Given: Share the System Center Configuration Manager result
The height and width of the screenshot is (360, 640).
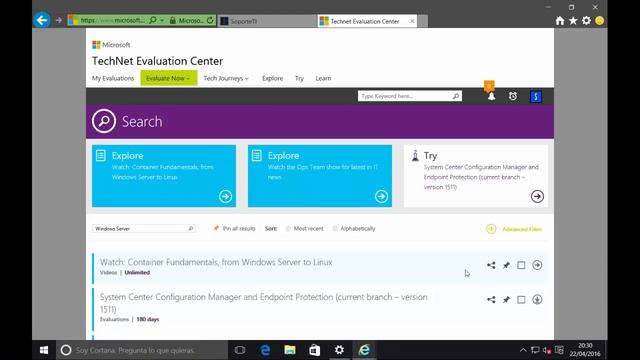Looking at the screenshot, I should (x=491, y=300).
